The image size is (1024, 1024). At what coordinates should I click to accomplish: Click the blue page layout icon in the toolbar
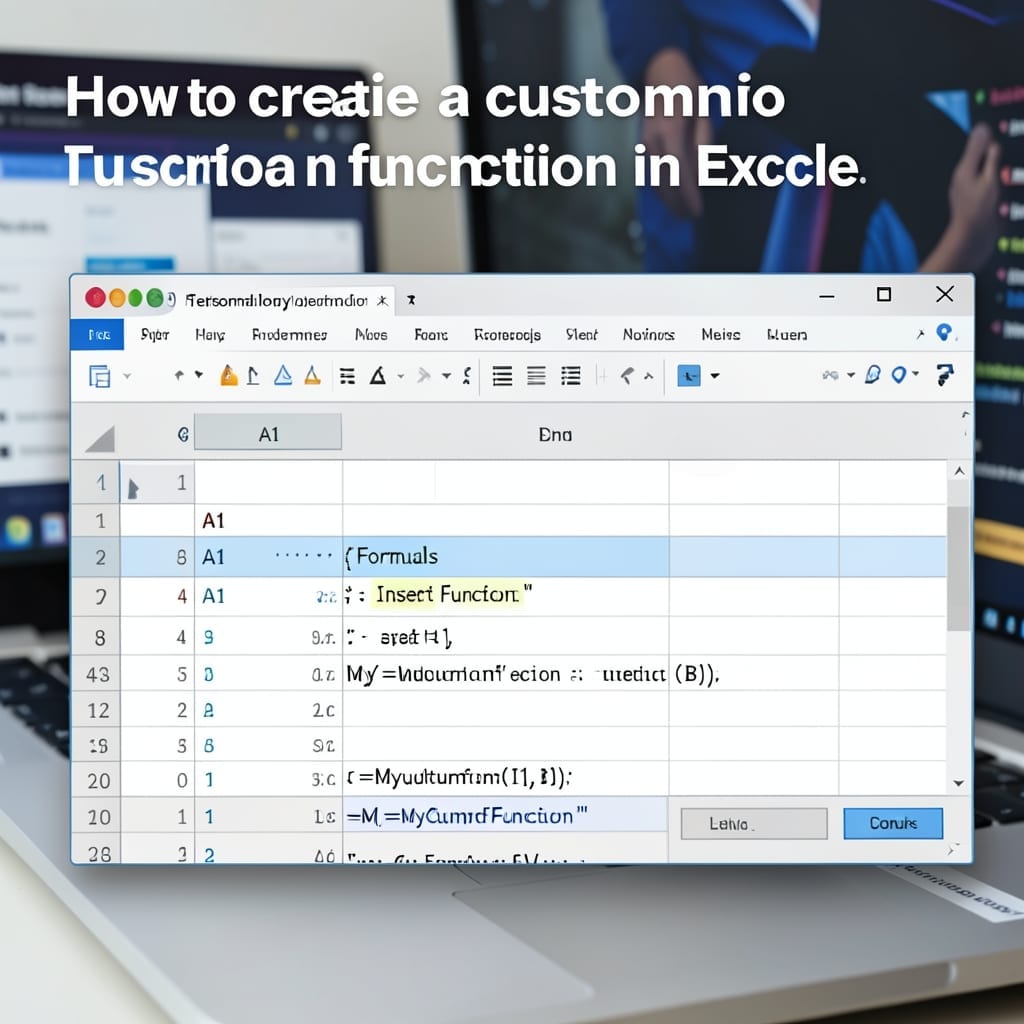coord(99,376)
